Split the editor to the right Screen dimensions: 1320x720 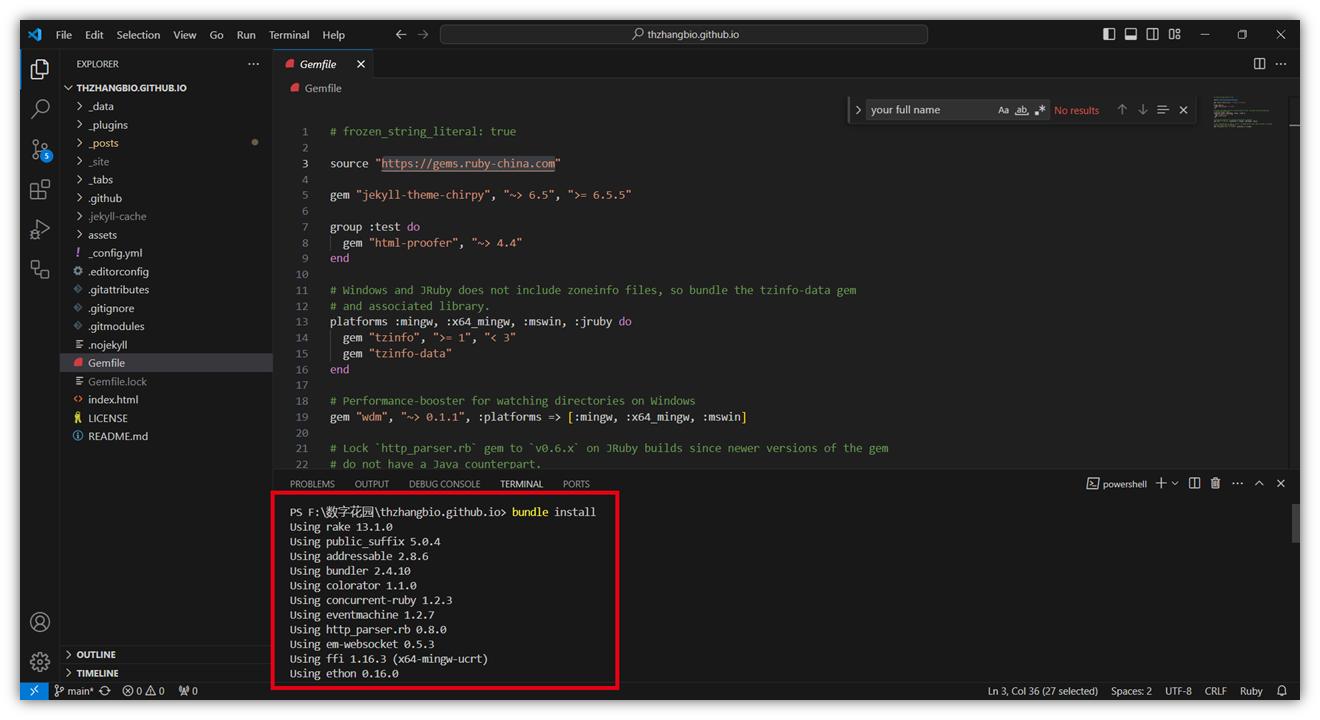tap(1259, 64)
